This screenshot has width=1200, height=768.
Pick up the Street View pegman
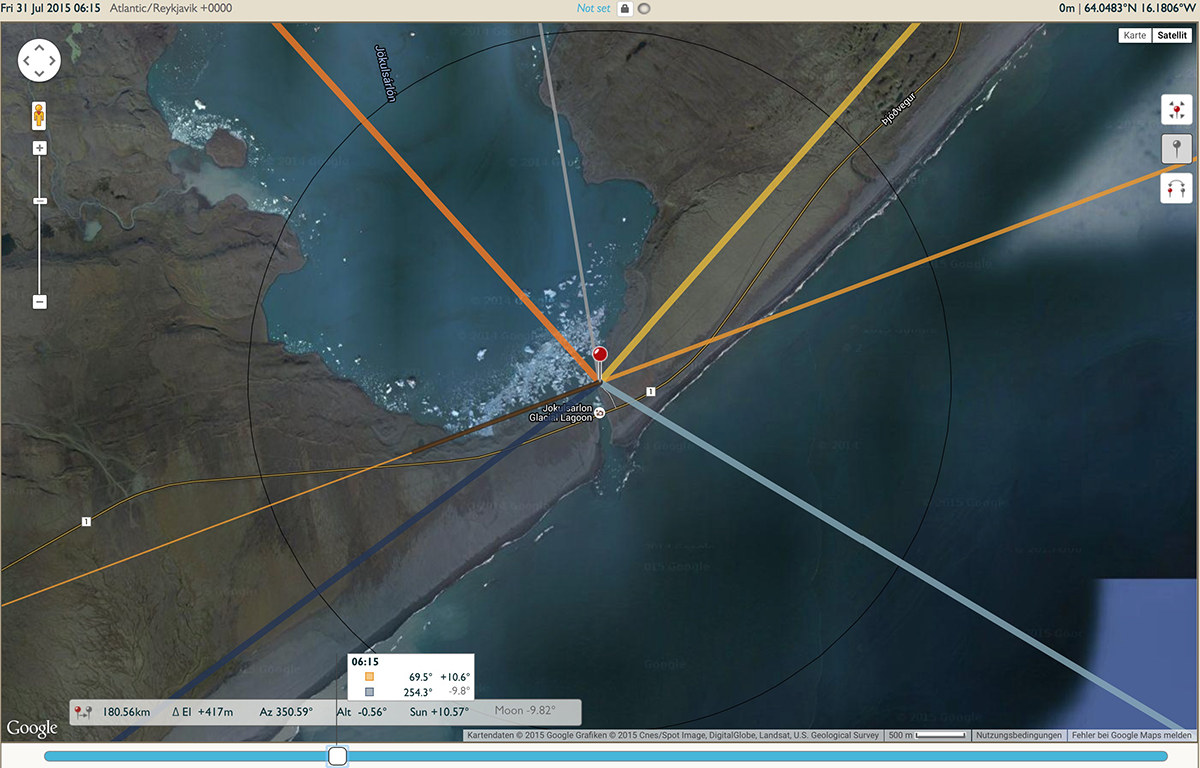39,116
